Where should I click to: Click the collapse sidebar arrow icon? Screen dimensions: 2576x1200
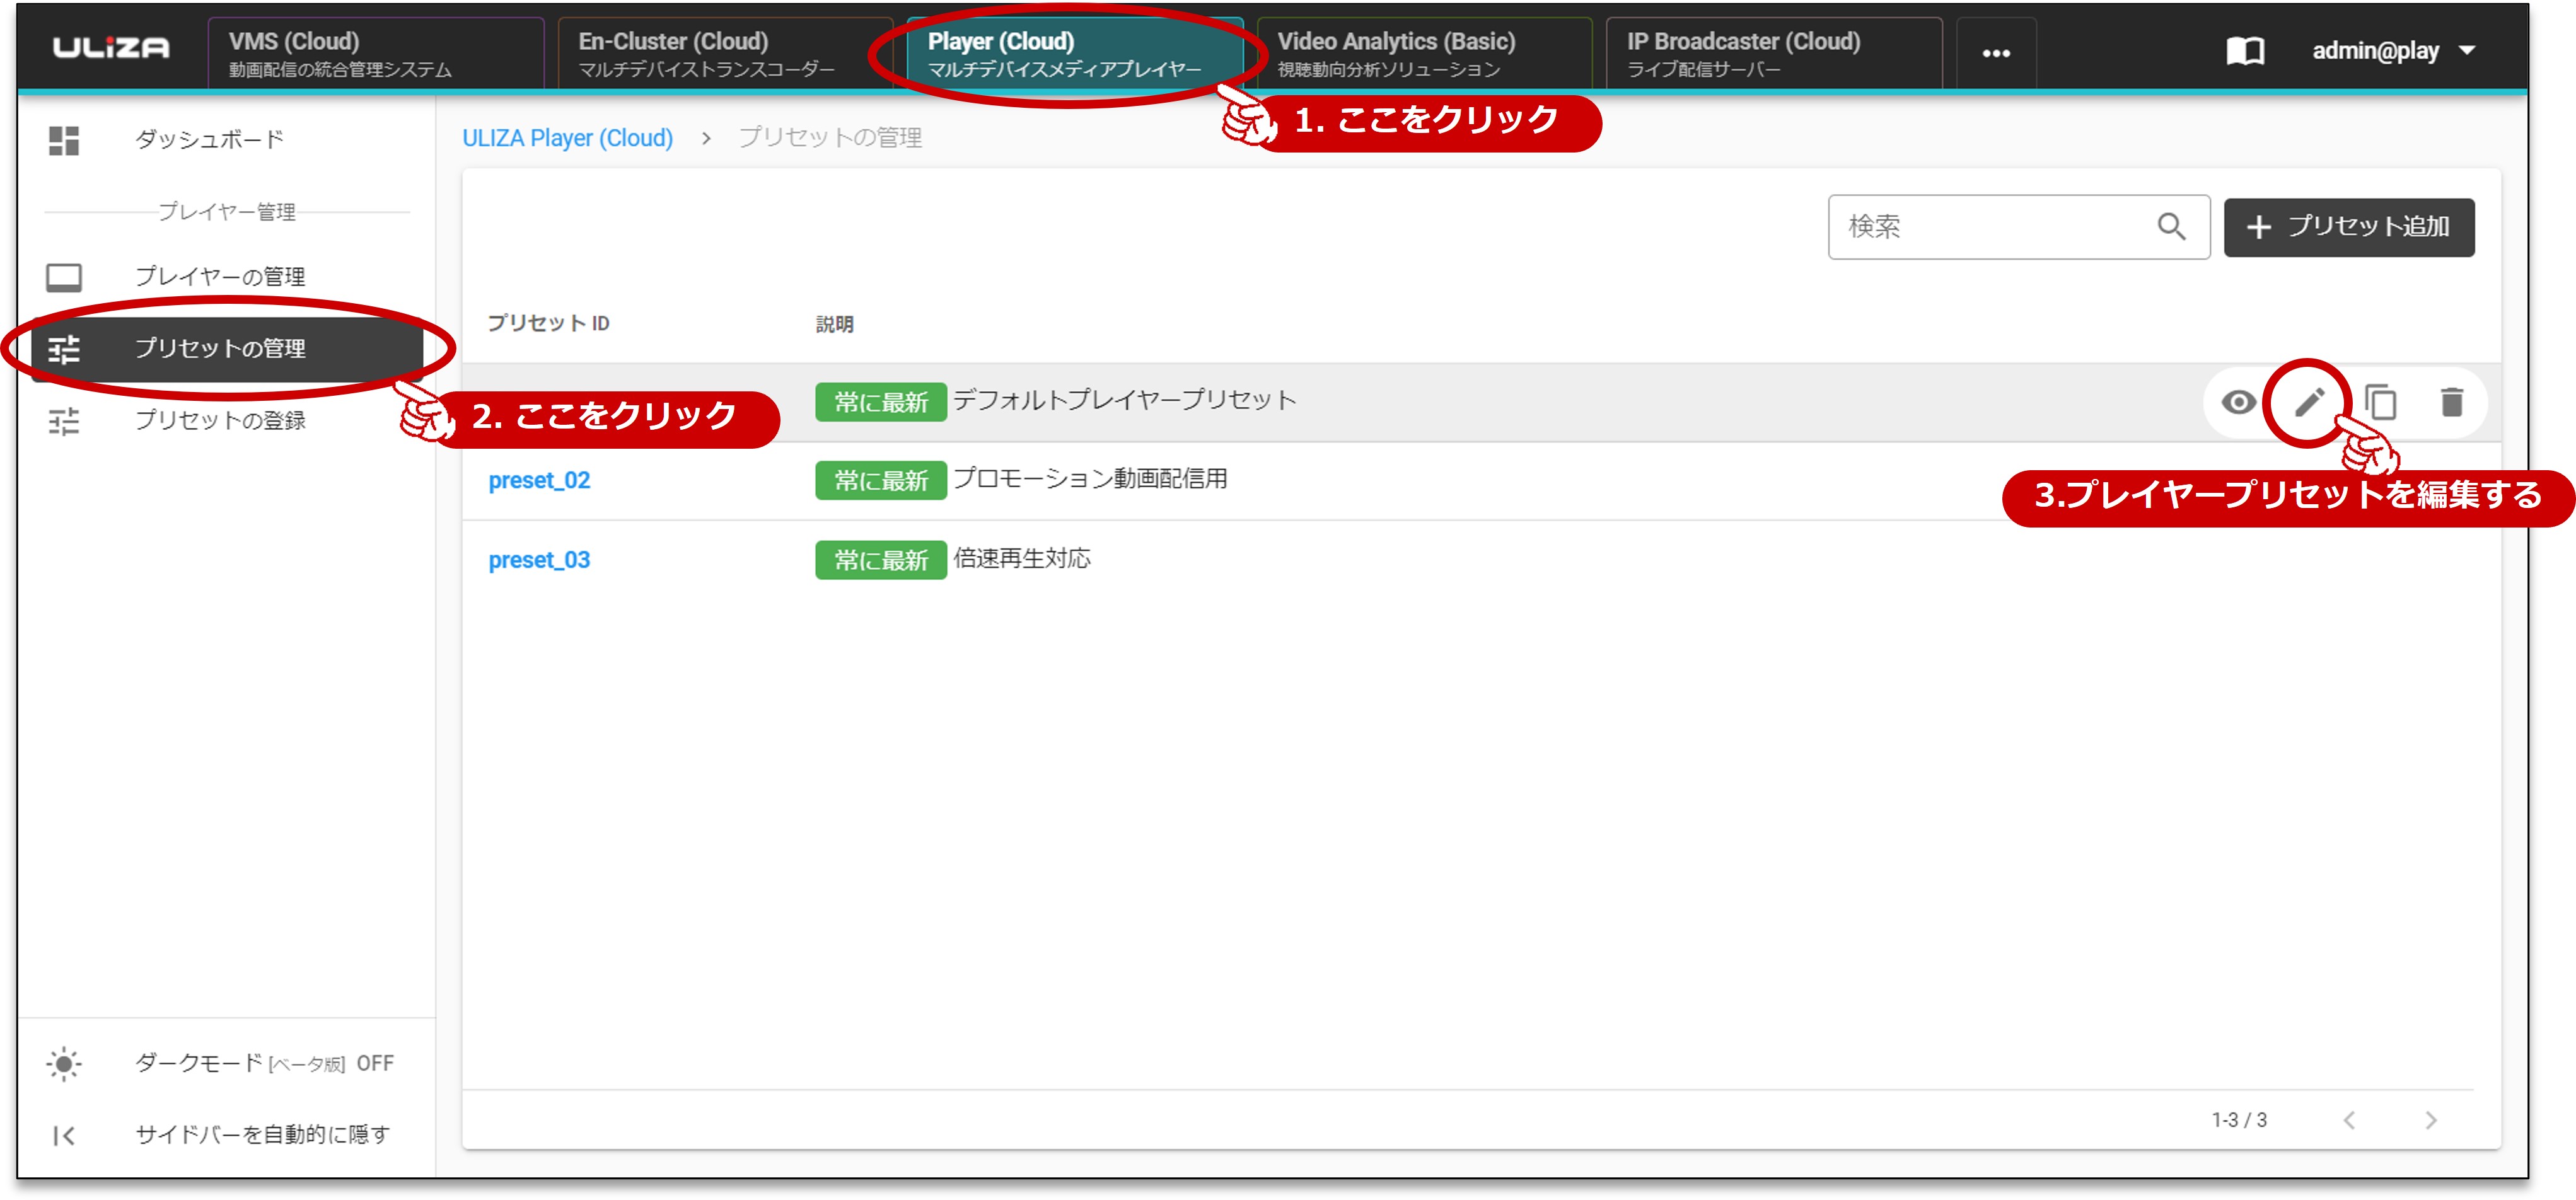pyautogui.click(x=64, y=1135)
